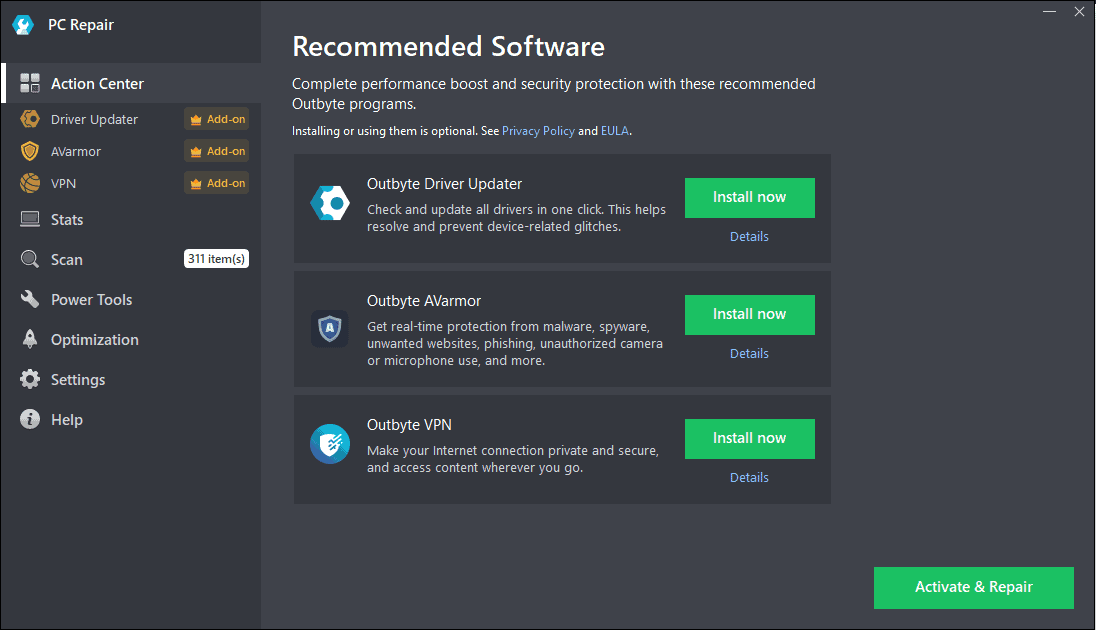Viewport: 1096px width, 630px height.
Task: Click the Outbyte AVarmor title
Action: coord(424,301)
